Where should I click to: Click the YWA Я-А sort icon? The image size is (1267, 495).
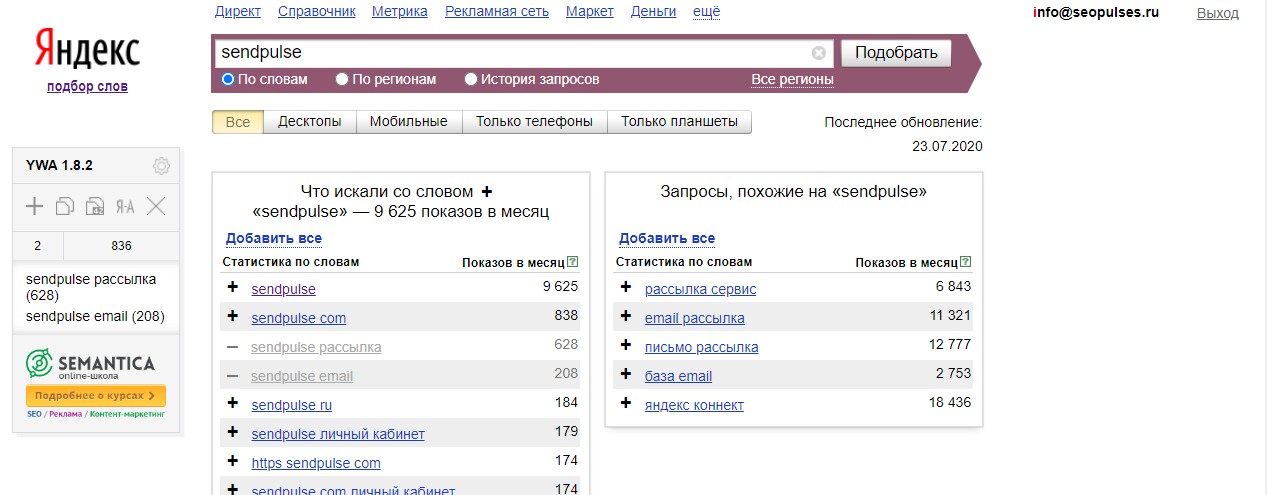click(125, 207)
